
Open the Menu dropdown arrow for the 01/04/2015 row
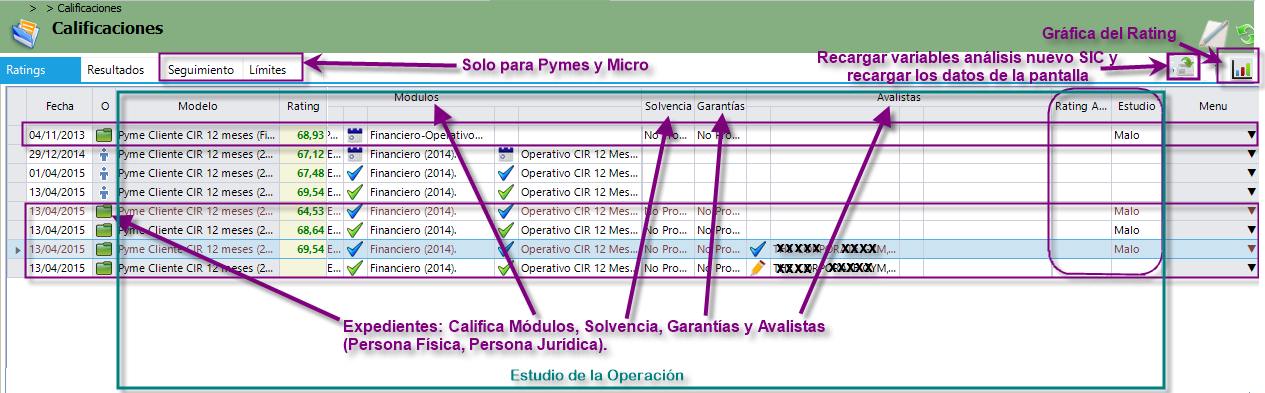[1251, 174]
